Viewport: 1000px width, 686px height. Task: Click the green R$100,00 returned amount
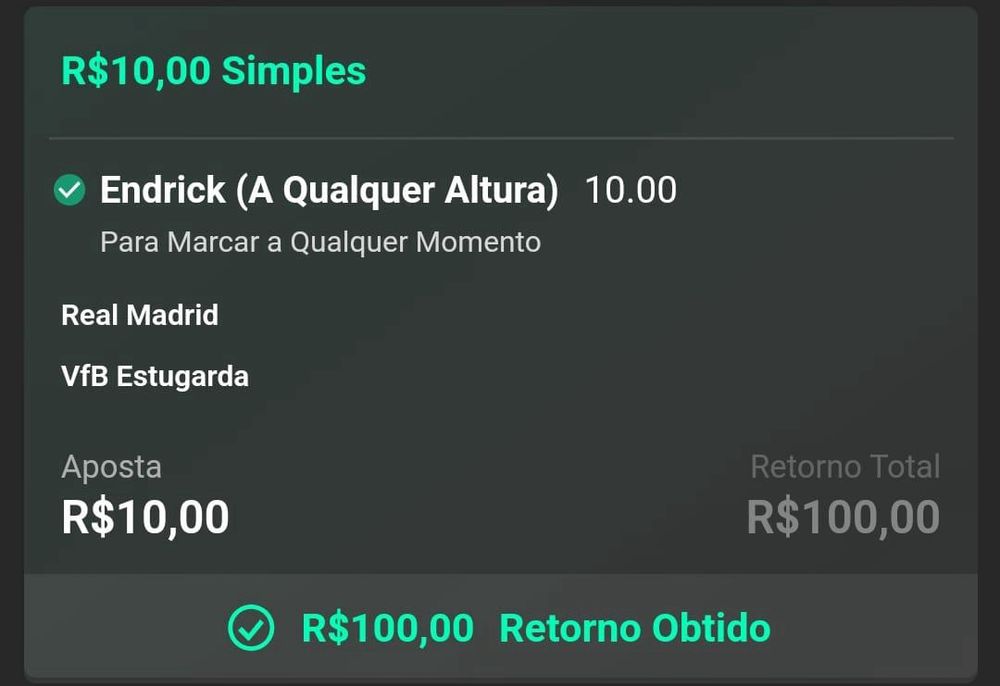coord(388,629)
